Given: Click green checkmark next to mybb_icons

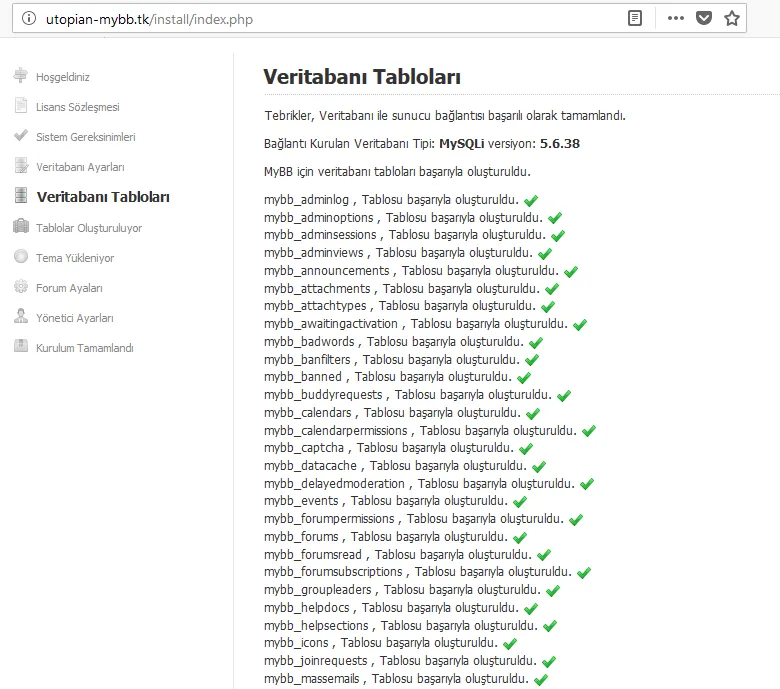Looking at the screenshot, I should (x=509, y=644).
